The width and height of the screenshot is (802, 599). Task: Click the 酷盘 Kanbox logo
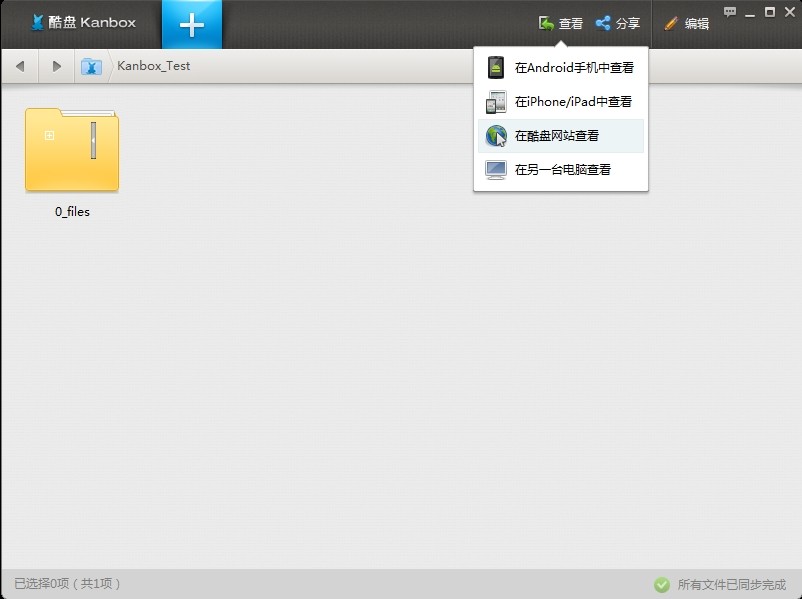point(83,23)
